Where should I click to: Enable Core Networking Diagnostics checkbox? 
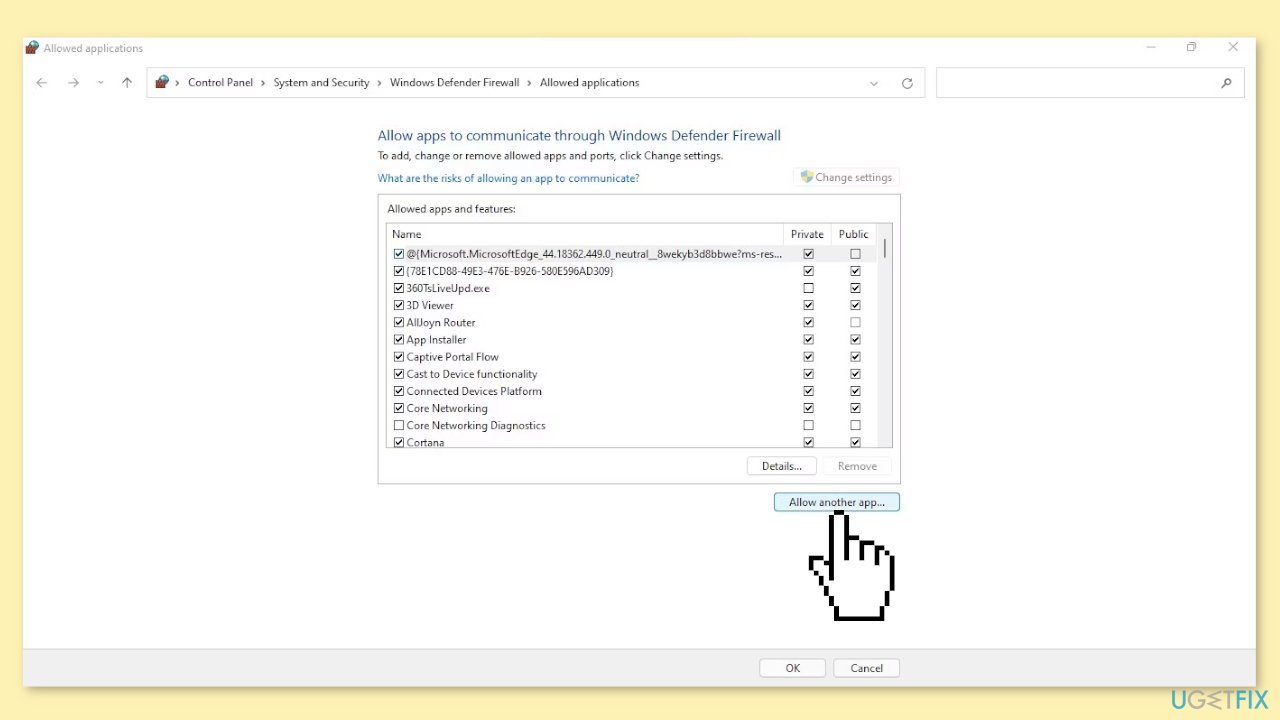[399, 425]
